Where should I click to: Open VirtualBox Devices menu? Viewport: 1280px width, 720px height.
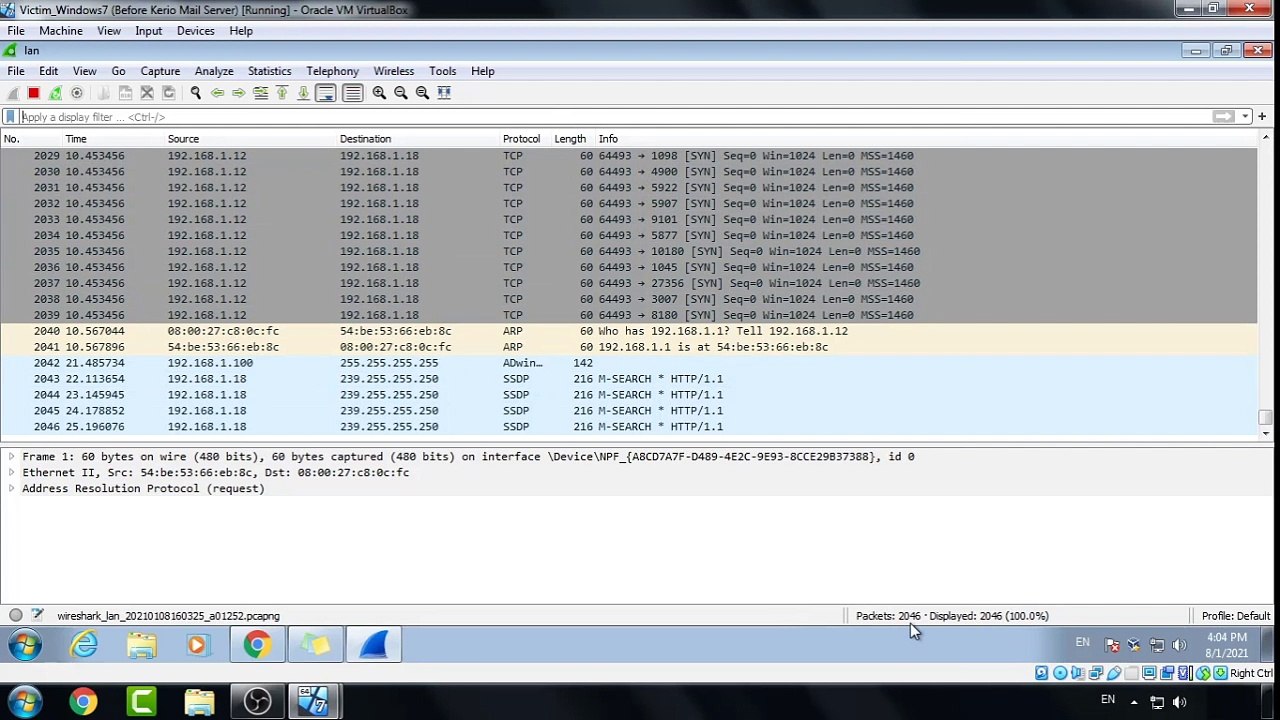[195, 31]
